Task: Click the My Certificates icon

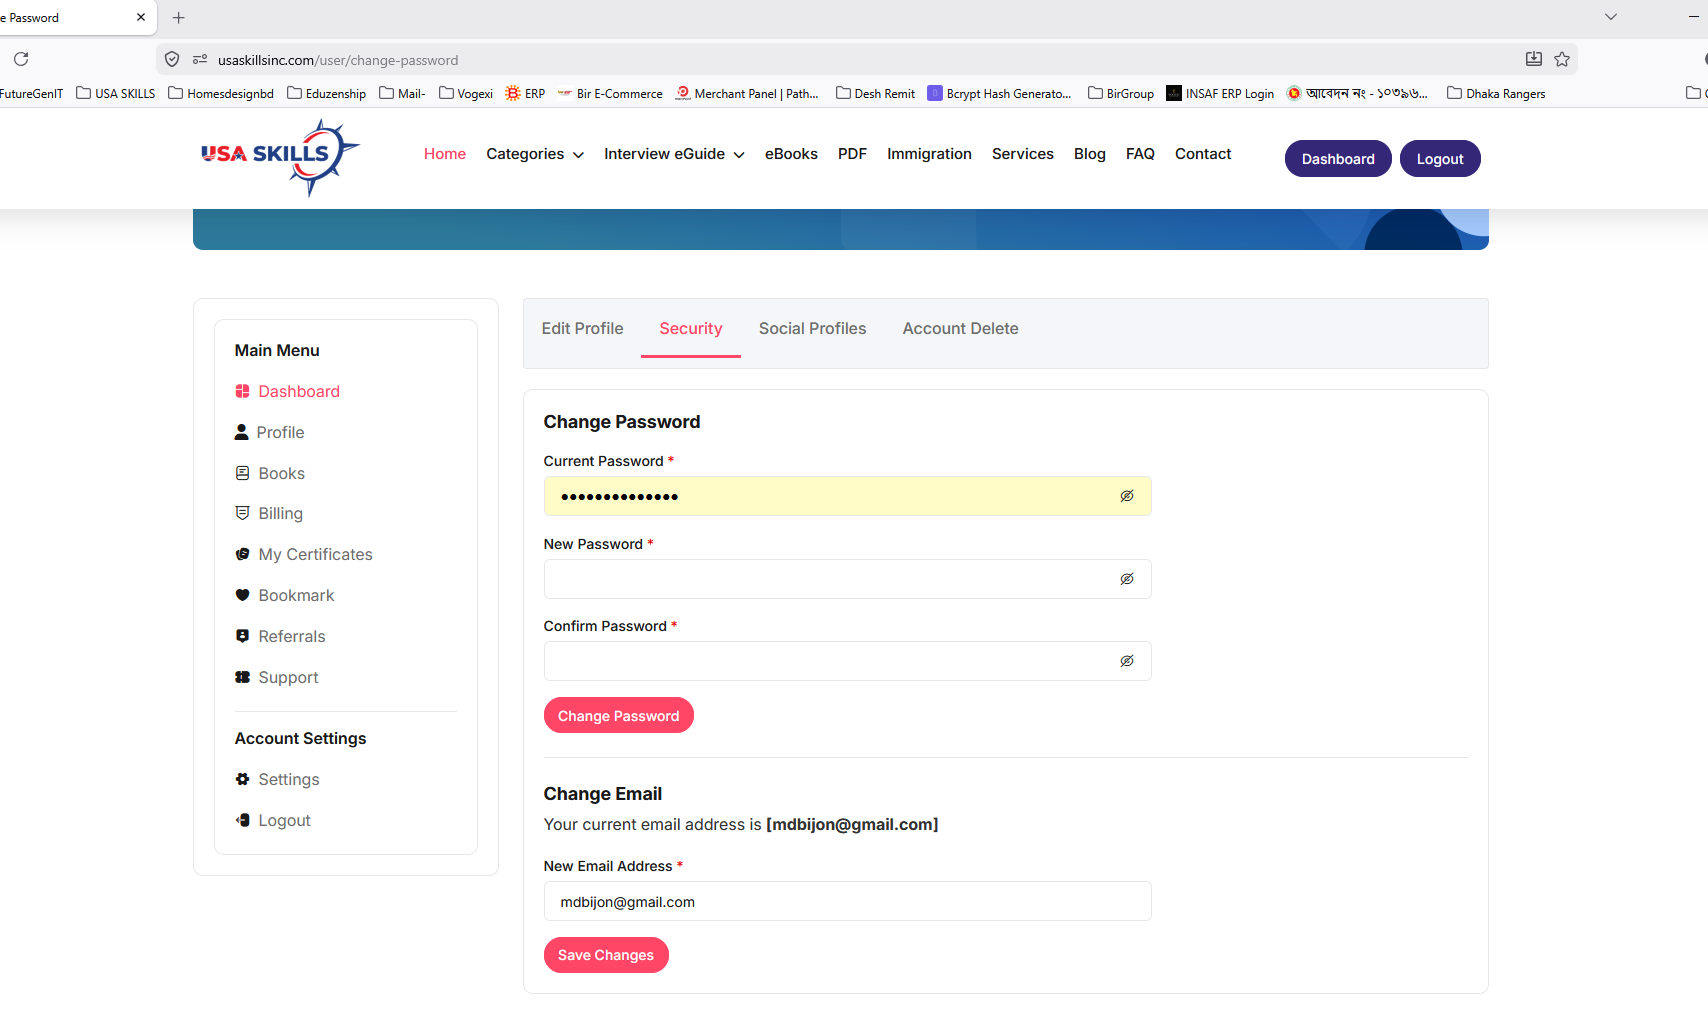Action: click(x=242, y=554)
